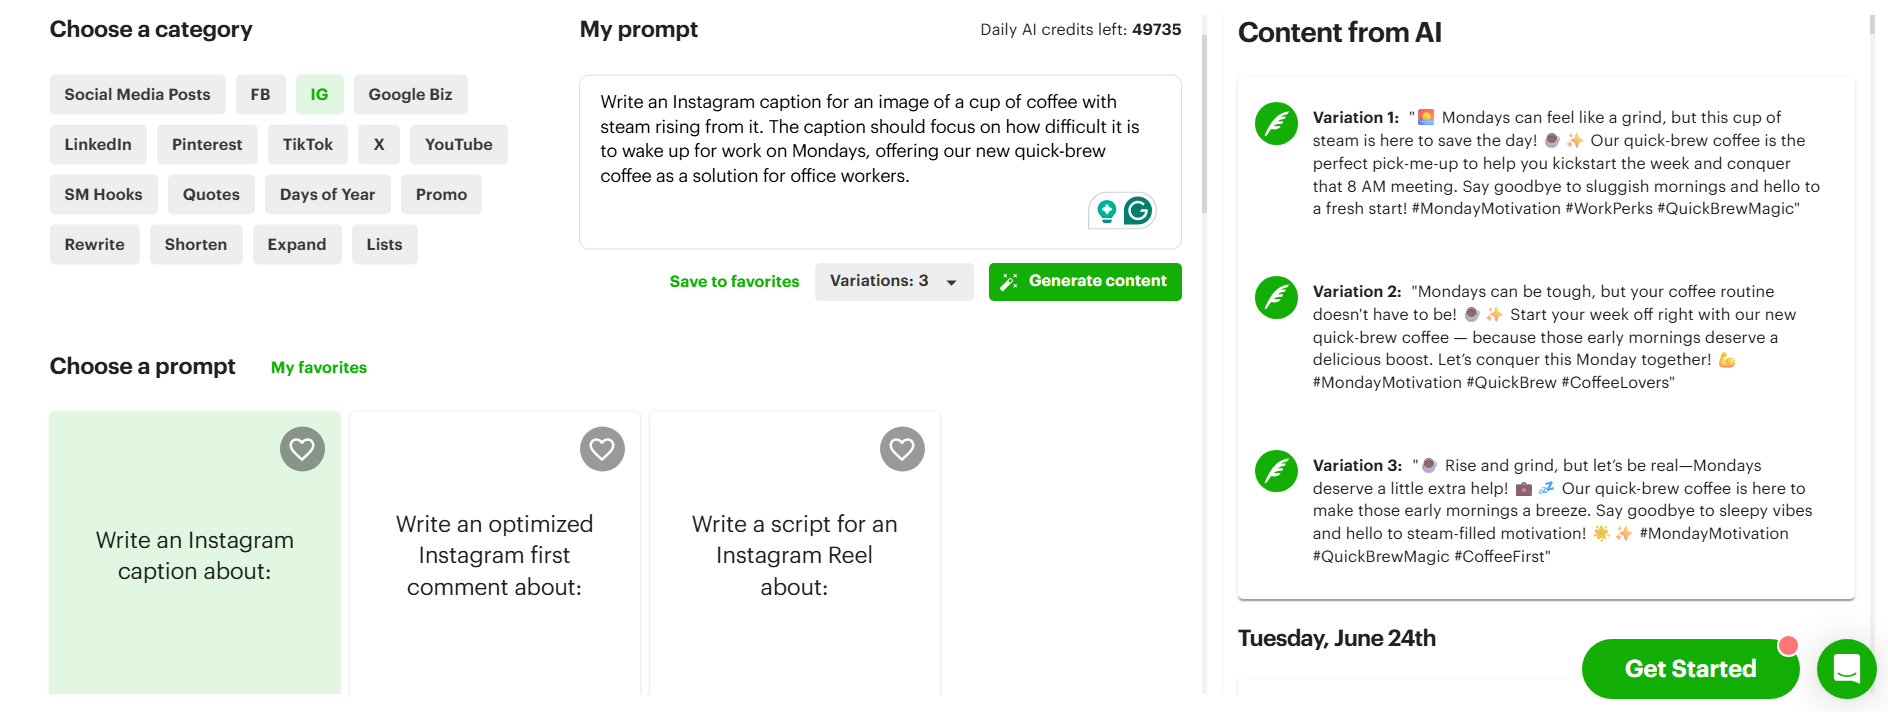This screenshot has height=712, width=1888.
Task: Click the Grammarly icon in prompt box
Action: coord(1138,211)
